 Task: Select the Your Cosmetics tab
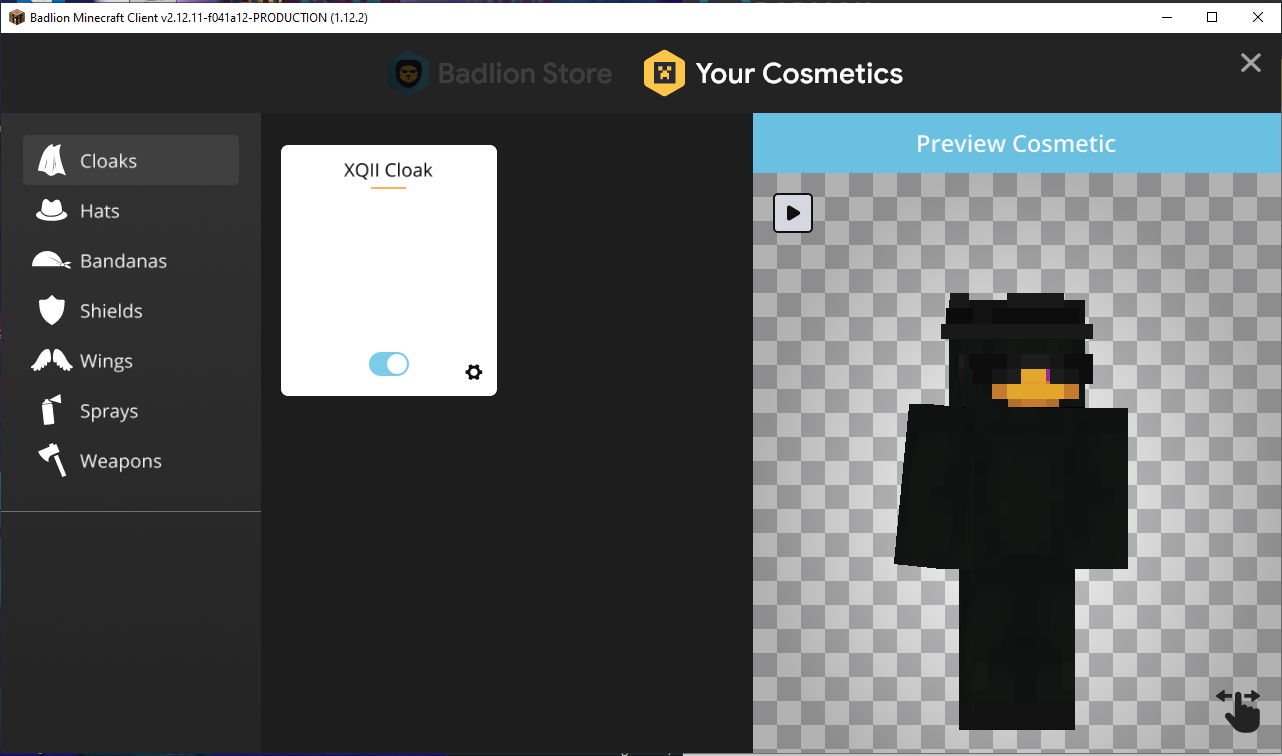point(773,73)
